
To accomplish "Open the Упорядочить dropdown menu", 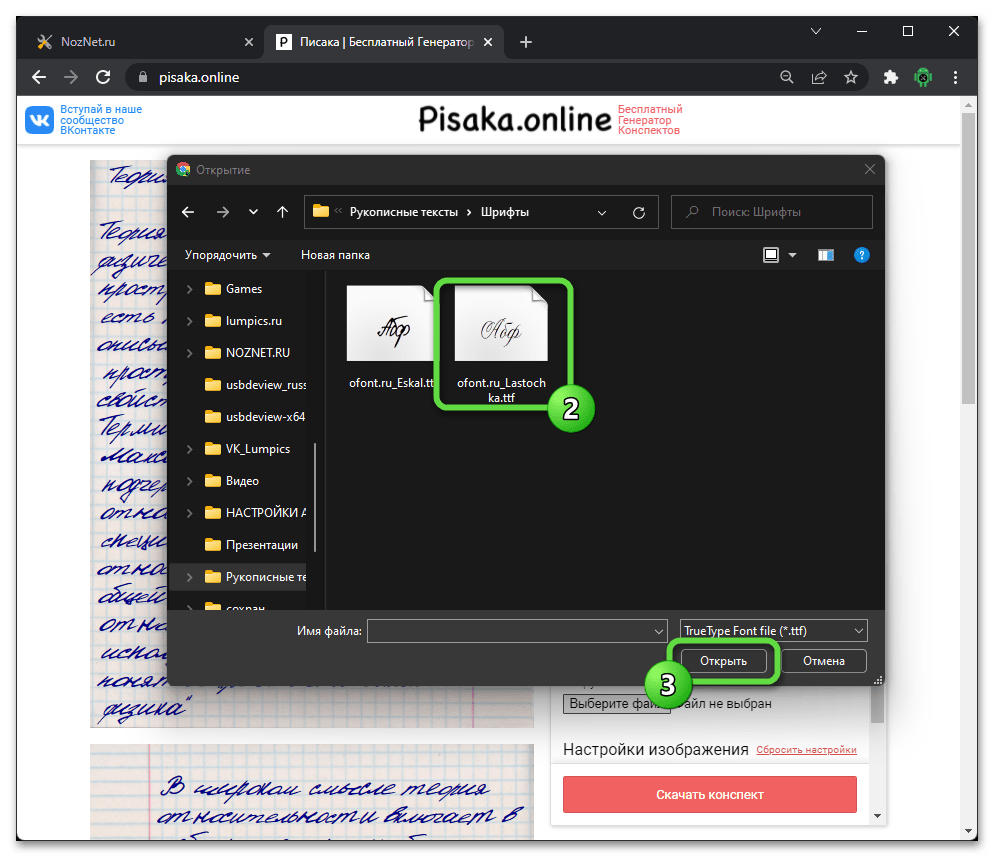I will click(227, 255).
